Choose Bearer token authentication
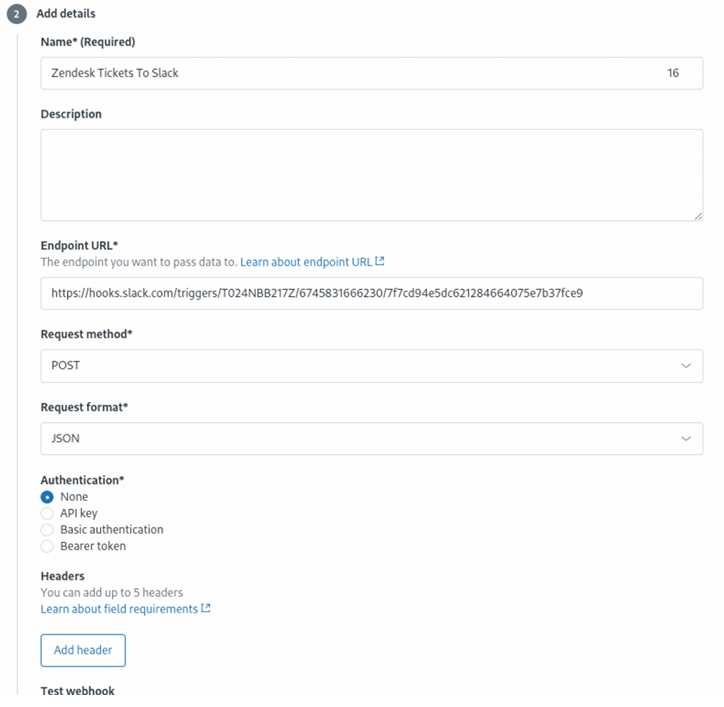 [47, 546]
